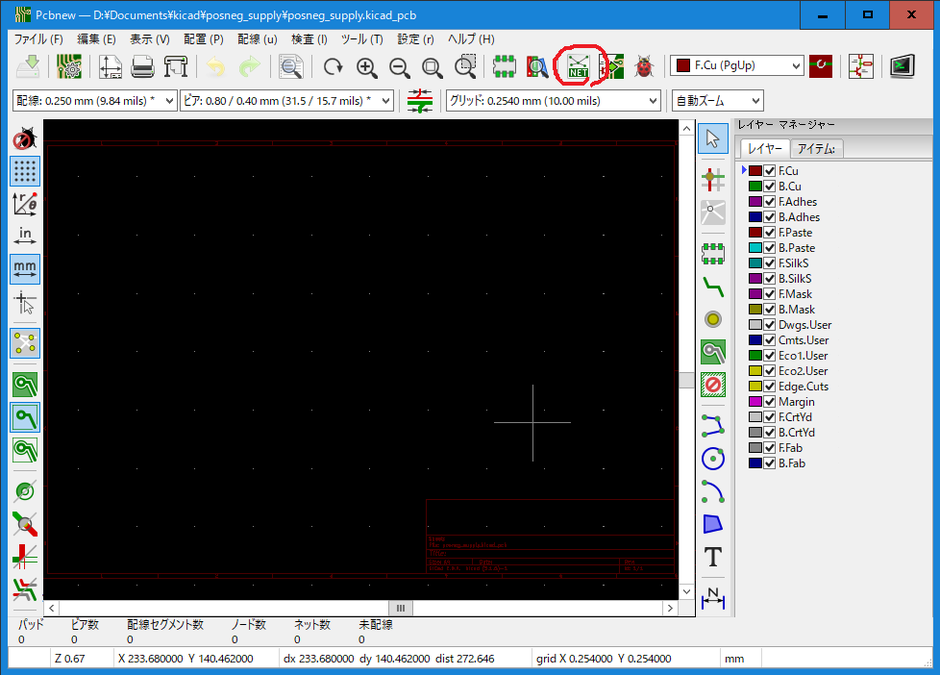This screenshot has height=675, width=940.
Task: Select the arrow cursor tool
Action: pyautogui.click(x=713, y=138)
